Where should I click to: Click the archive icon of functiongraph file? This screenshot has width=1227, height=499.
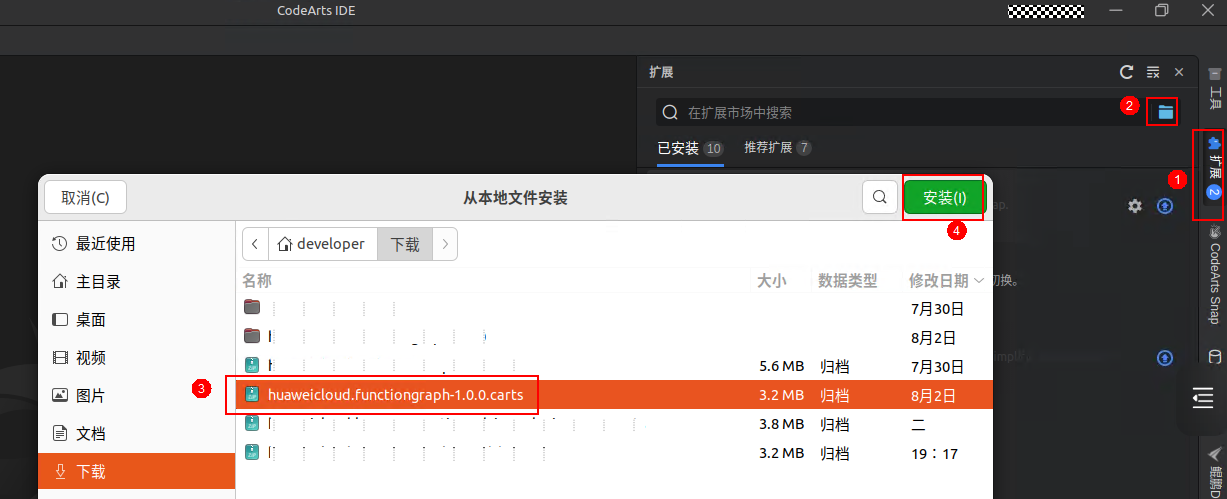point(253,394)
